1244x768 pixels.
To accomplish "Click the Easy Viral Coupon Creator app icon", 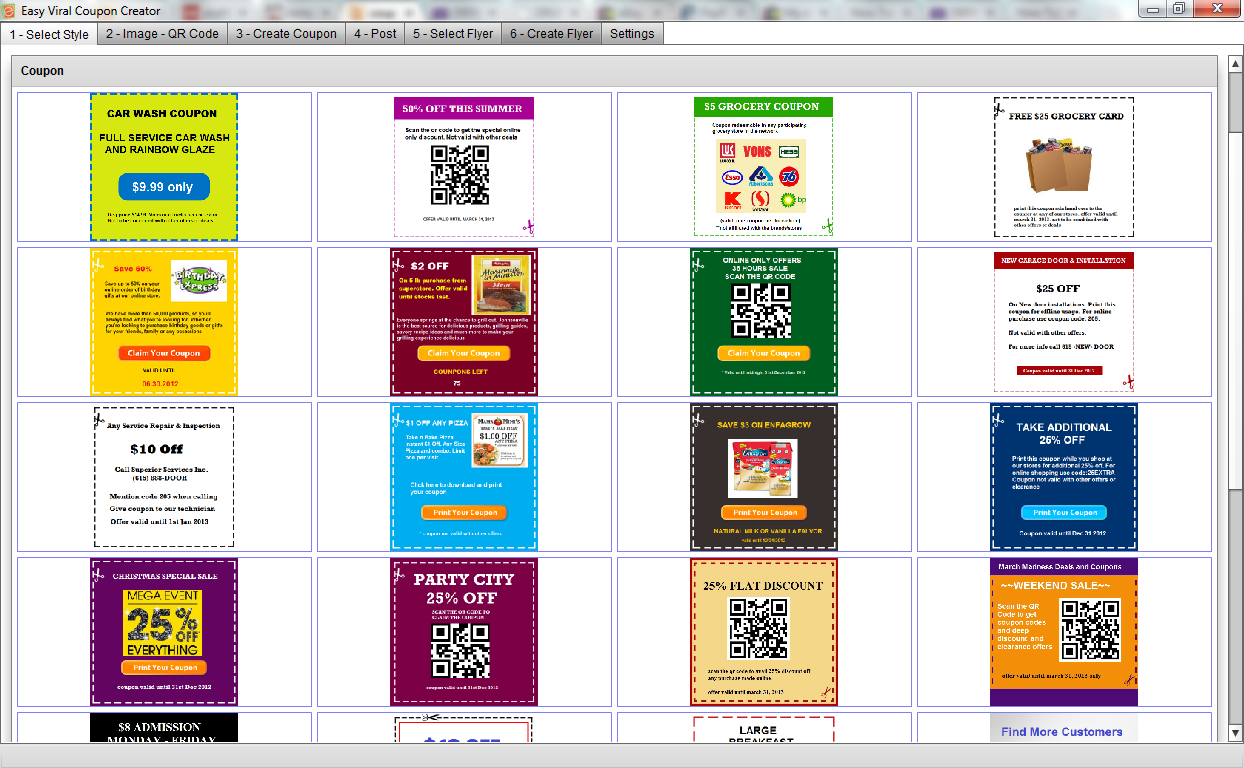I will (x=9, y=10).
